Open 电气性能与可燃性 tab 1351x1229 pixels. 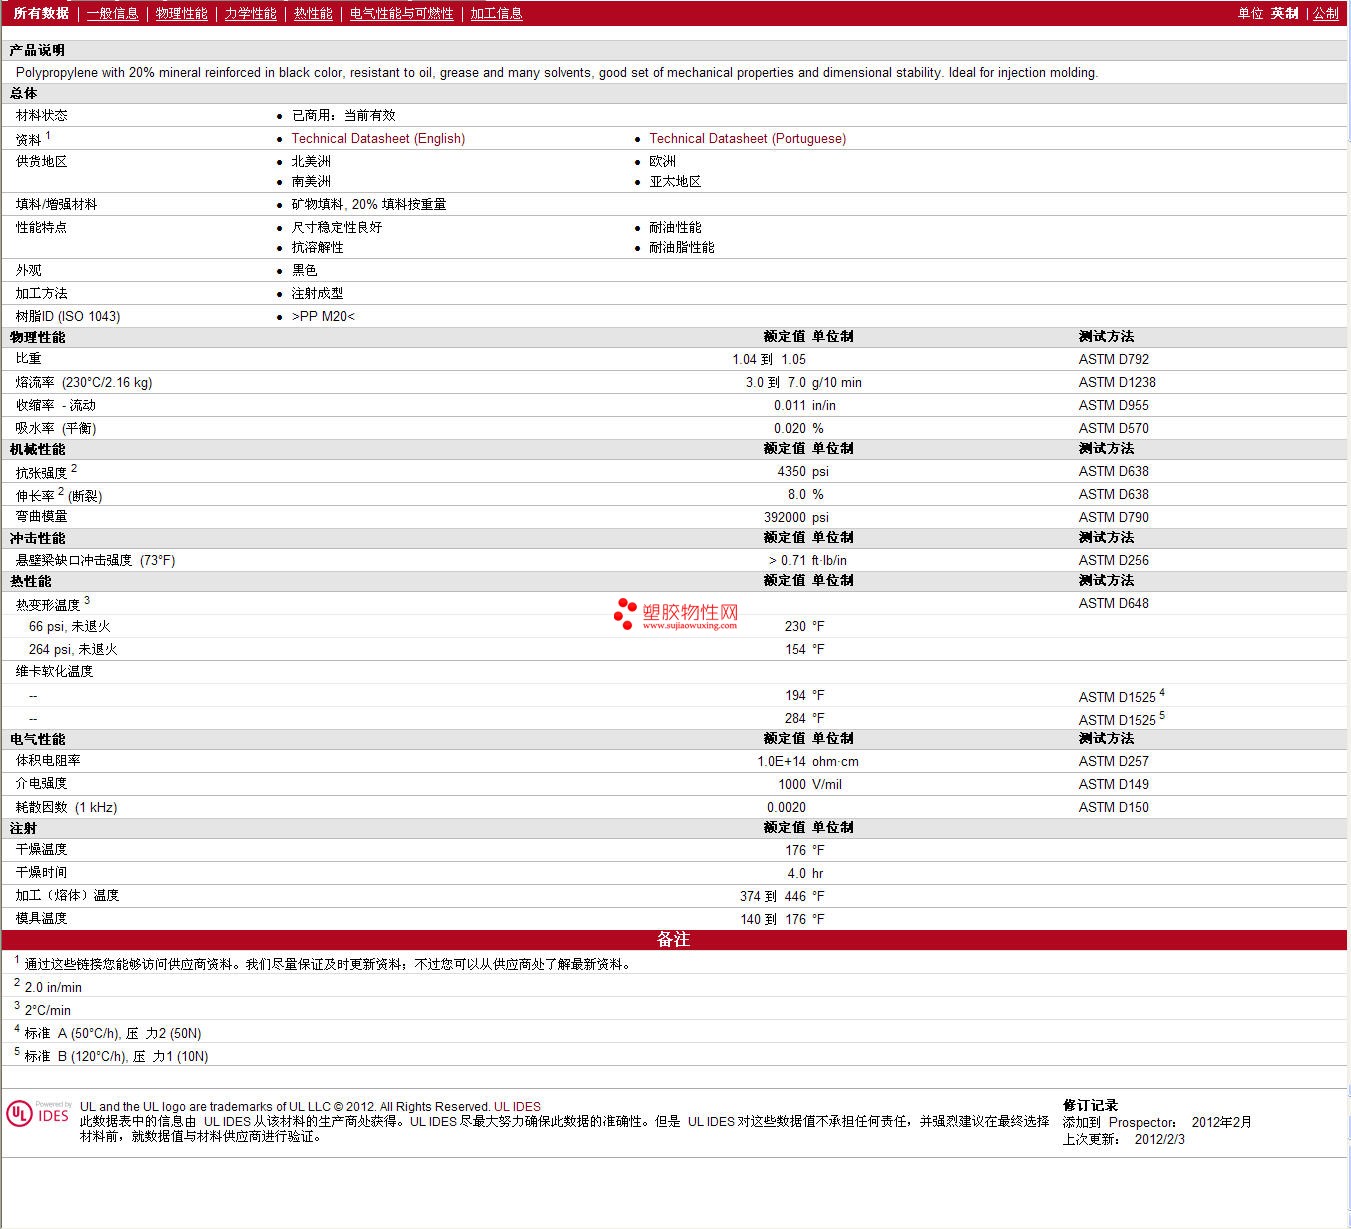tap(401, 13)
